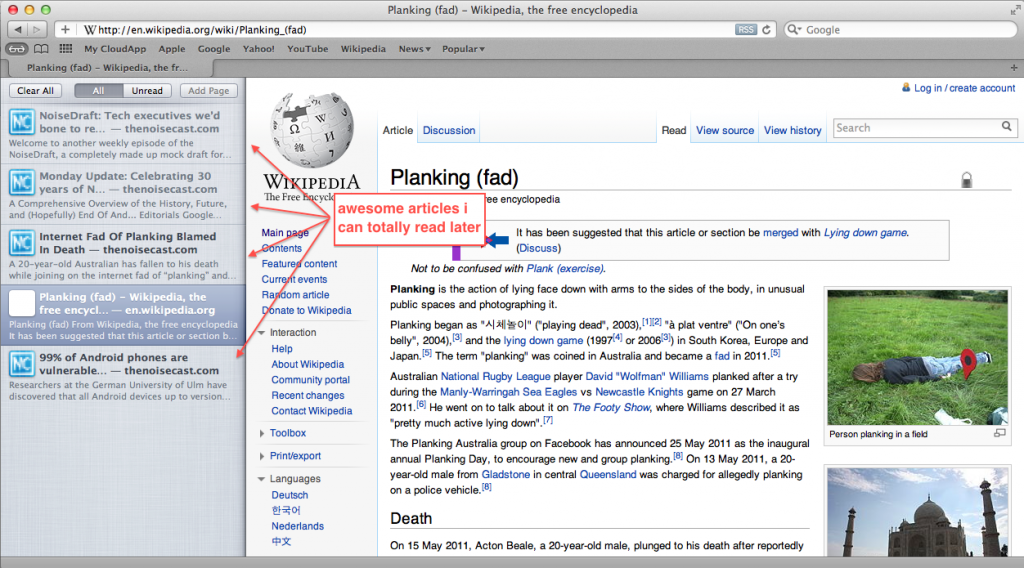Screen dimensions: 1024x568
Task: Collapse the Languages sidebar section
Action: (x=261, y=479)
